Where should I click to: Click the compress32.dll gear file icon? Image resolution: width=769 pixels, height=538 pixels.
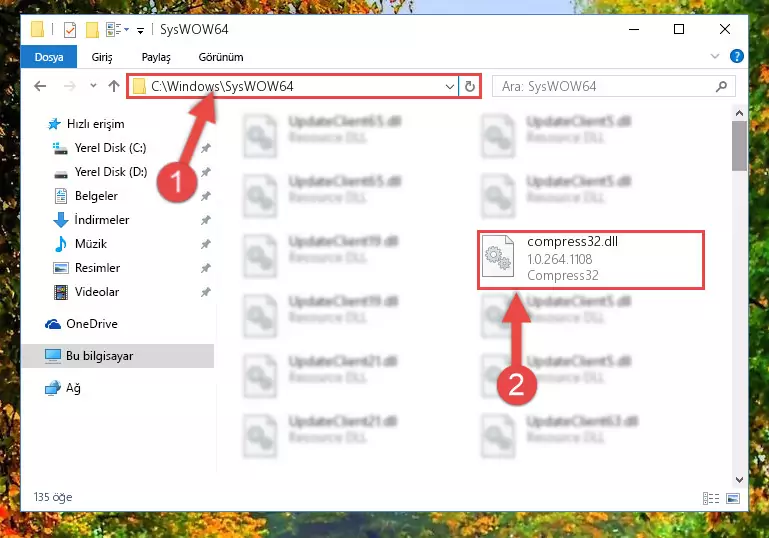(498, 256)
